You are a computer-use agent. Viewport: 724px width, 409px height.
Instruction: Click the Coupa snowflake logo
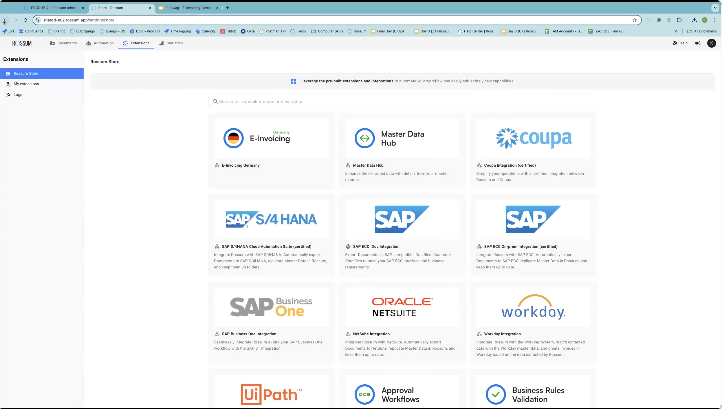coord(507,138)
